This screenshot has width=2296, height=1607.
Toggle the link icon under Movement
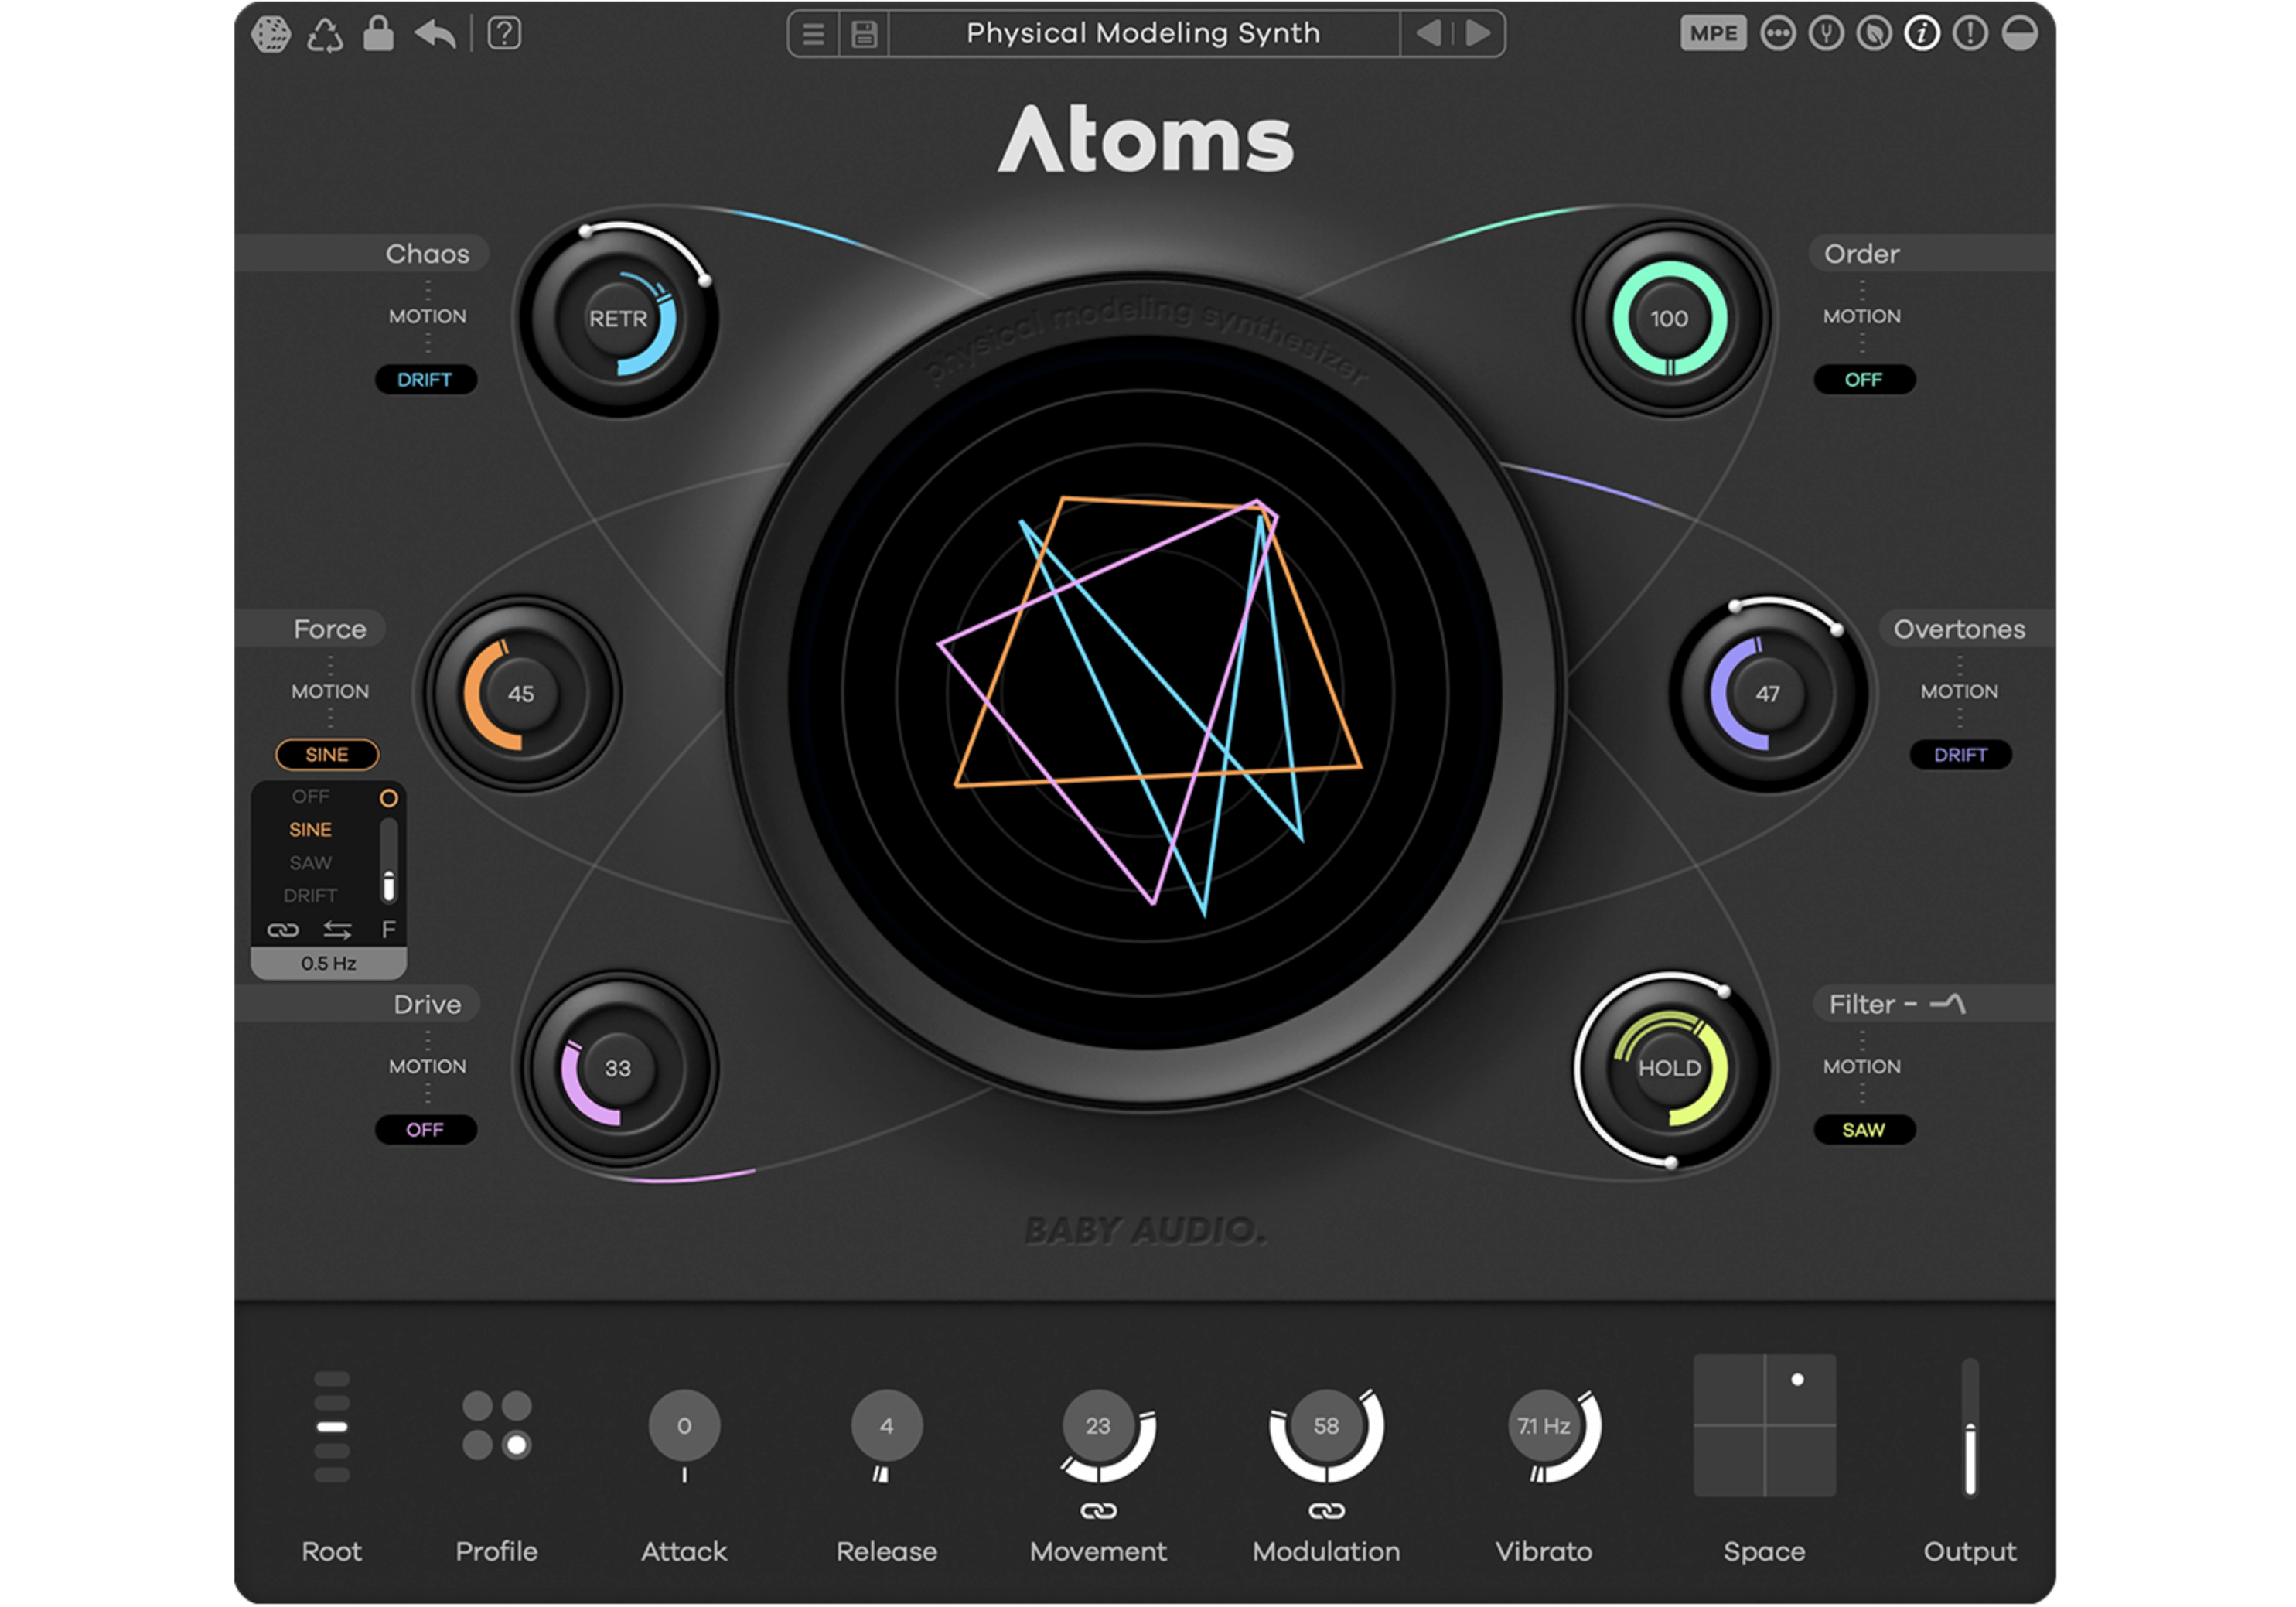1099,1512
